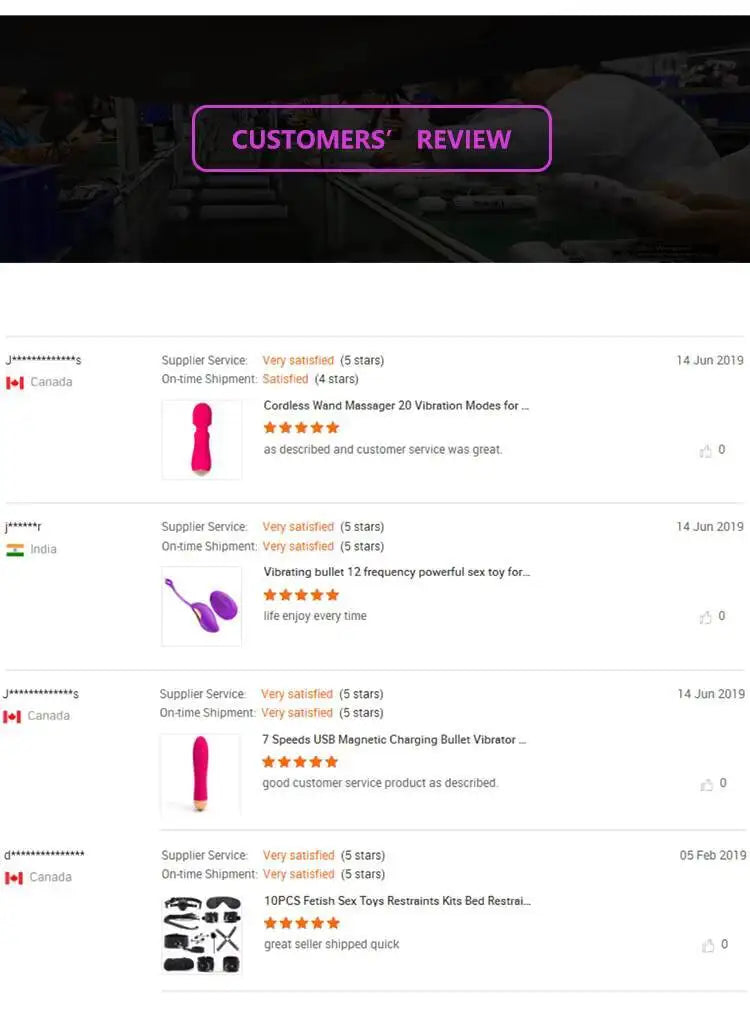Click the star rating on the 10PCS restraints review

click(299, 923)
